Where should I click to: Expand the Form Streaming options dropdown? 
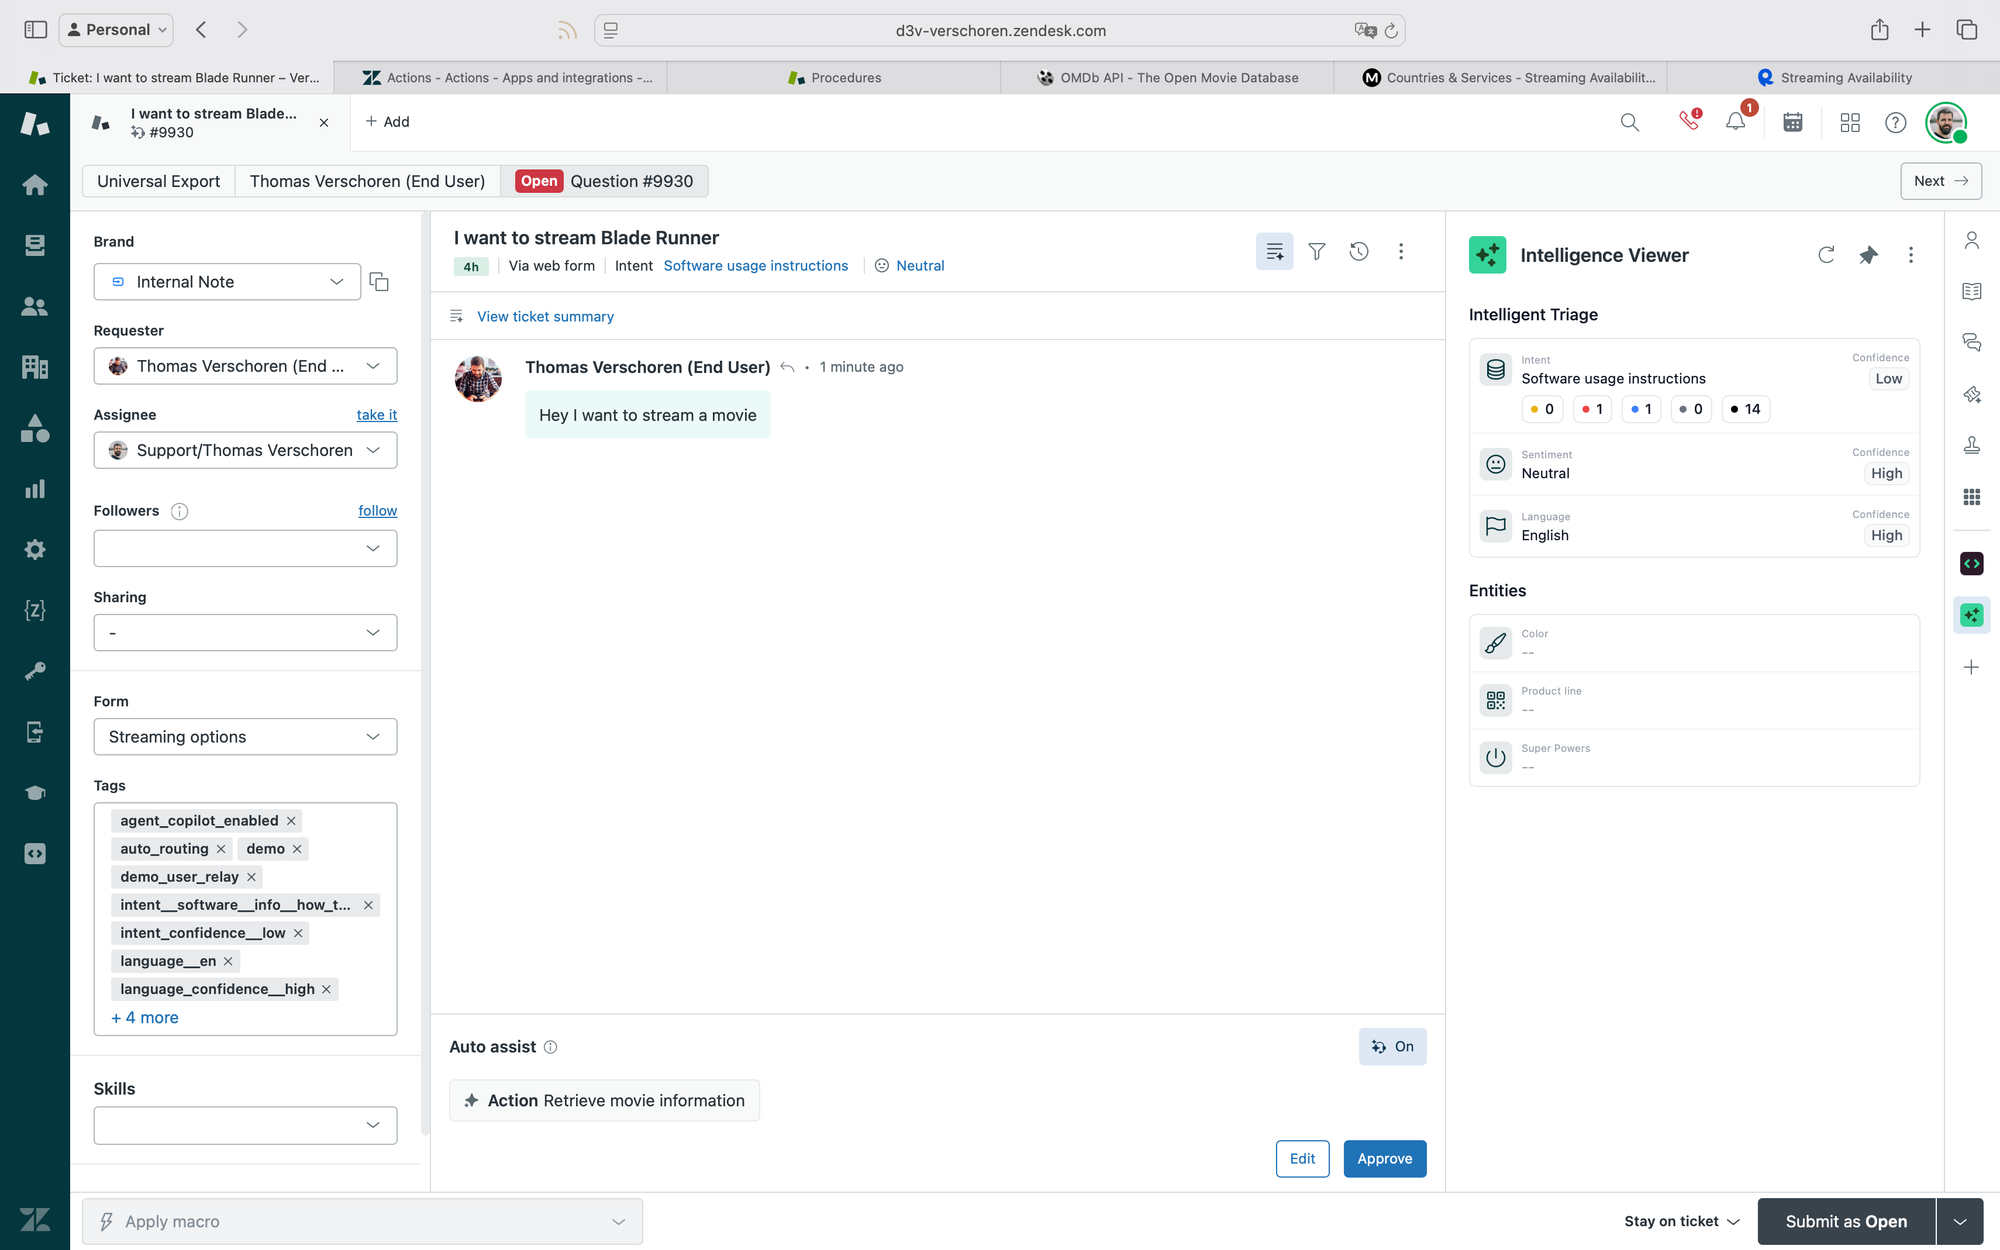coord(245,737)
